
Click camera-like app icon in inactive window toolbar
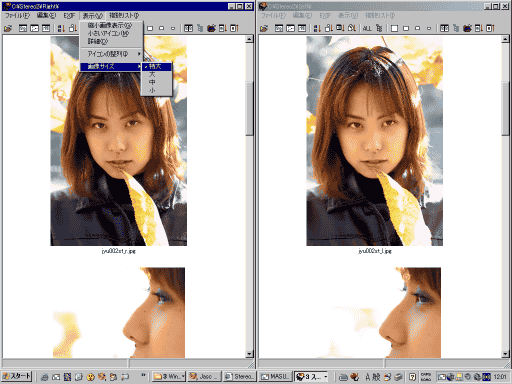[467, 28]
